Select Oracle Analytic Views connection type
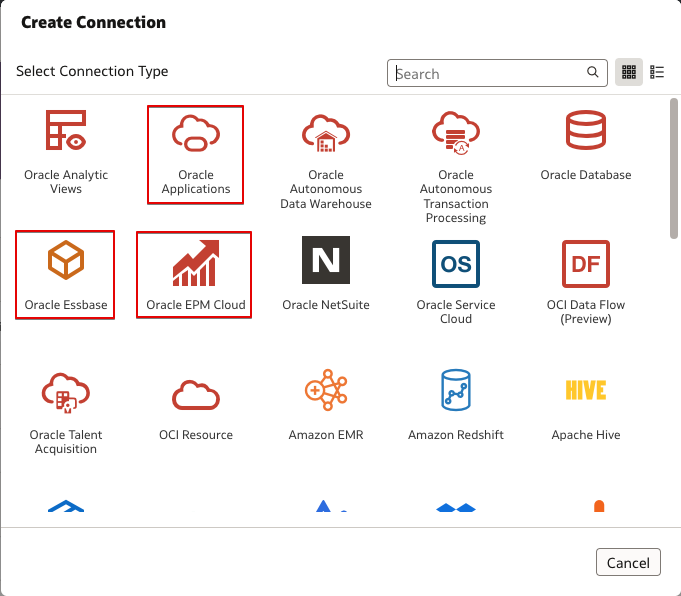681x596 pixels. pyautogui.click(x=66, y=150)
